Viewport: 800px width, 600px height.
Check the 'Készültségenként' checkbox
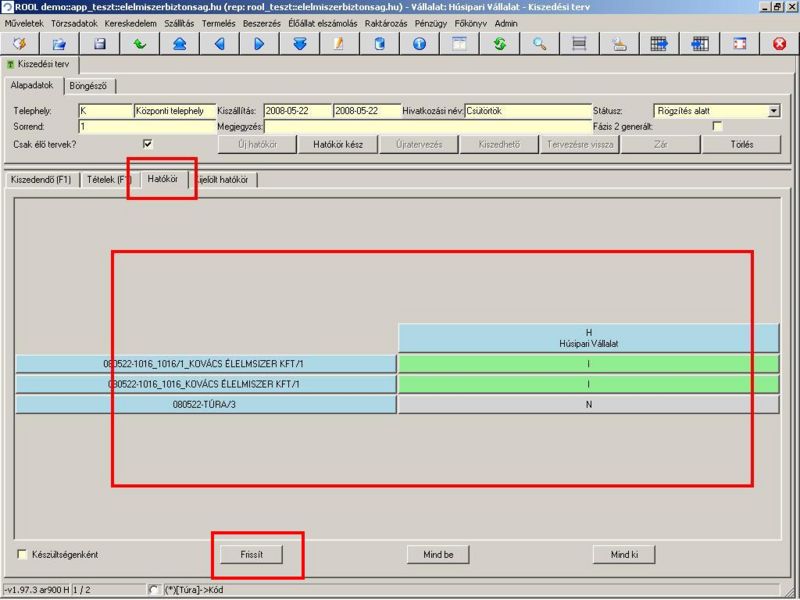[x=22, y=554]
